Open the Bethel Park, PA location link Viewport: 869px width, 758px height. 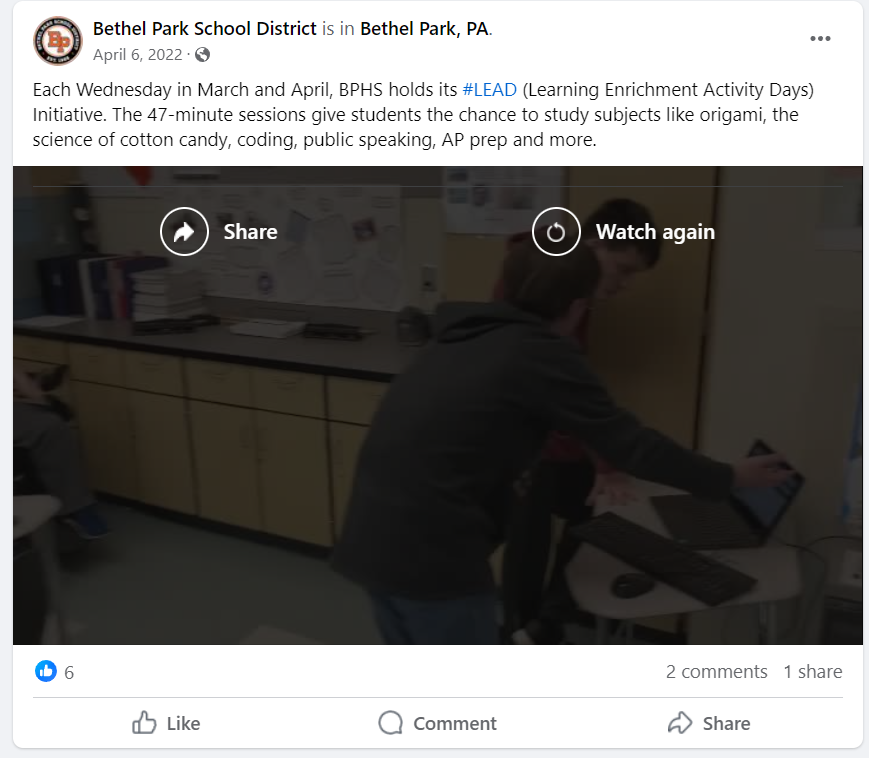[x=425, y=28]
